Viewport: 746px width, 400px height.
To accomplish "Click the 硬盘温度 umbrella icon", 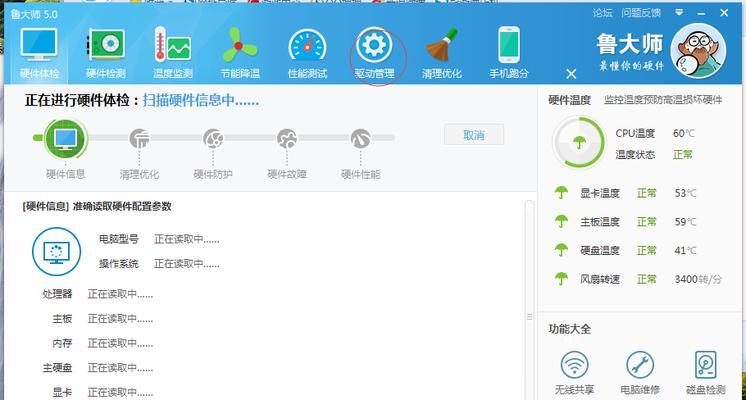I will (x=561, y=250).
